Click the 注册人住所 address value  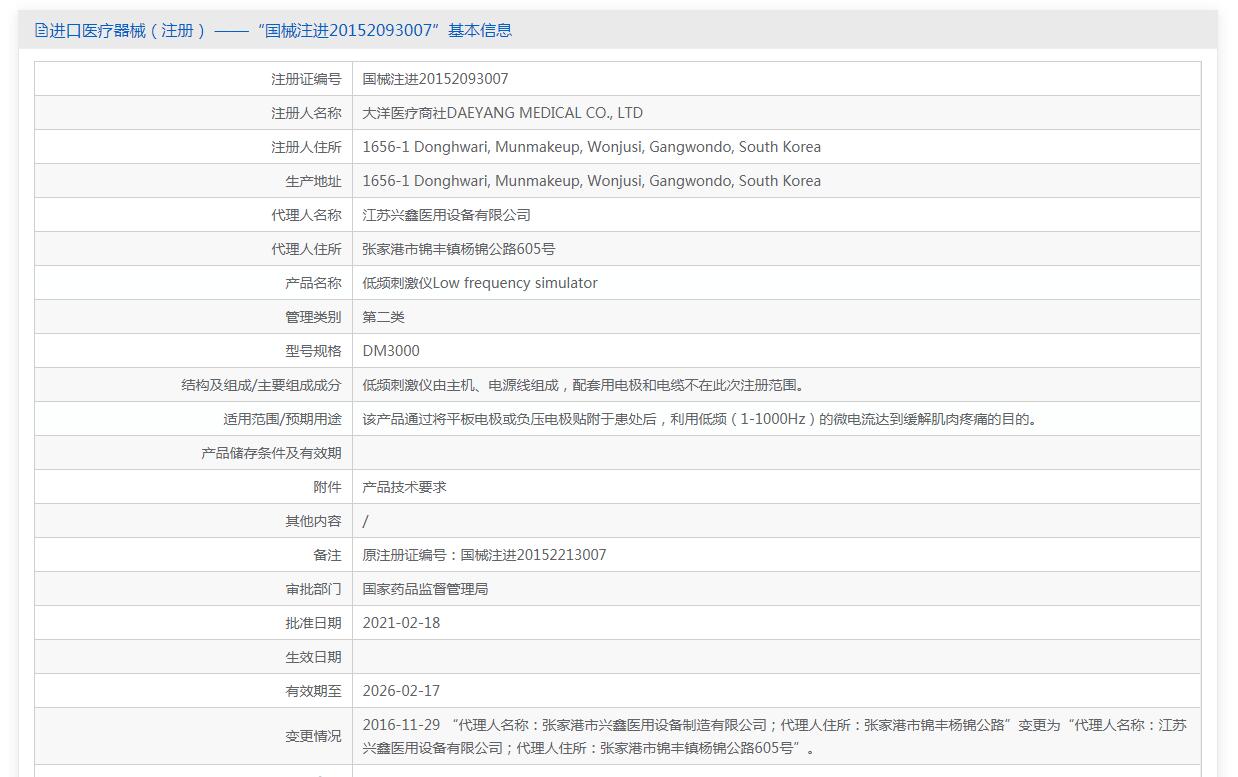(591, 147)
